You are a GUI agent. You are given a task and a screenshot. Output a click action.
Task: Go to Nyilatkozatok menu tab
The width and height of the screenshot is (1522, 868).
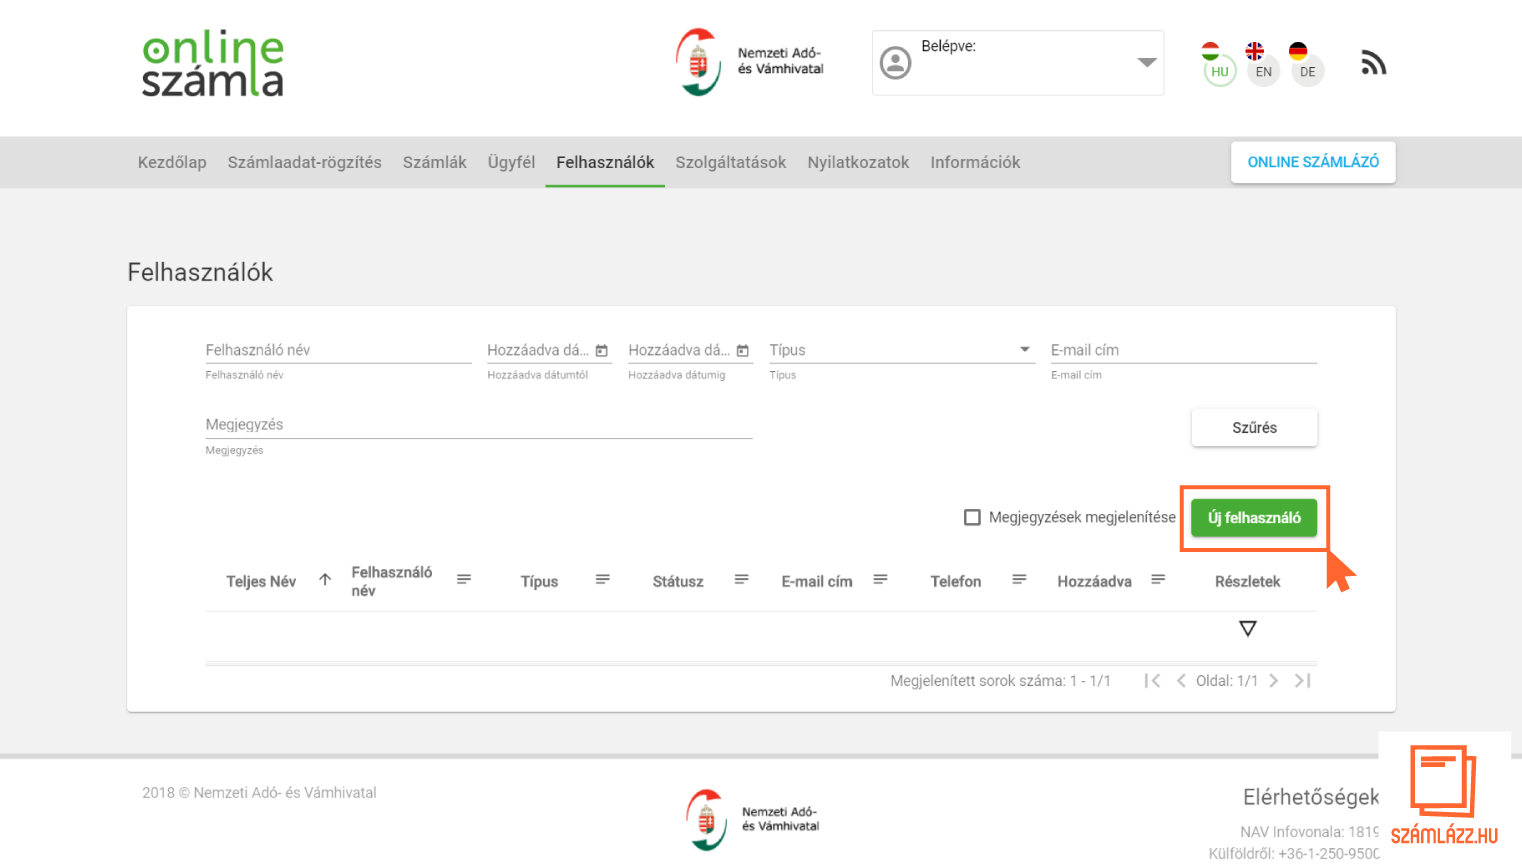click(858, 162)
